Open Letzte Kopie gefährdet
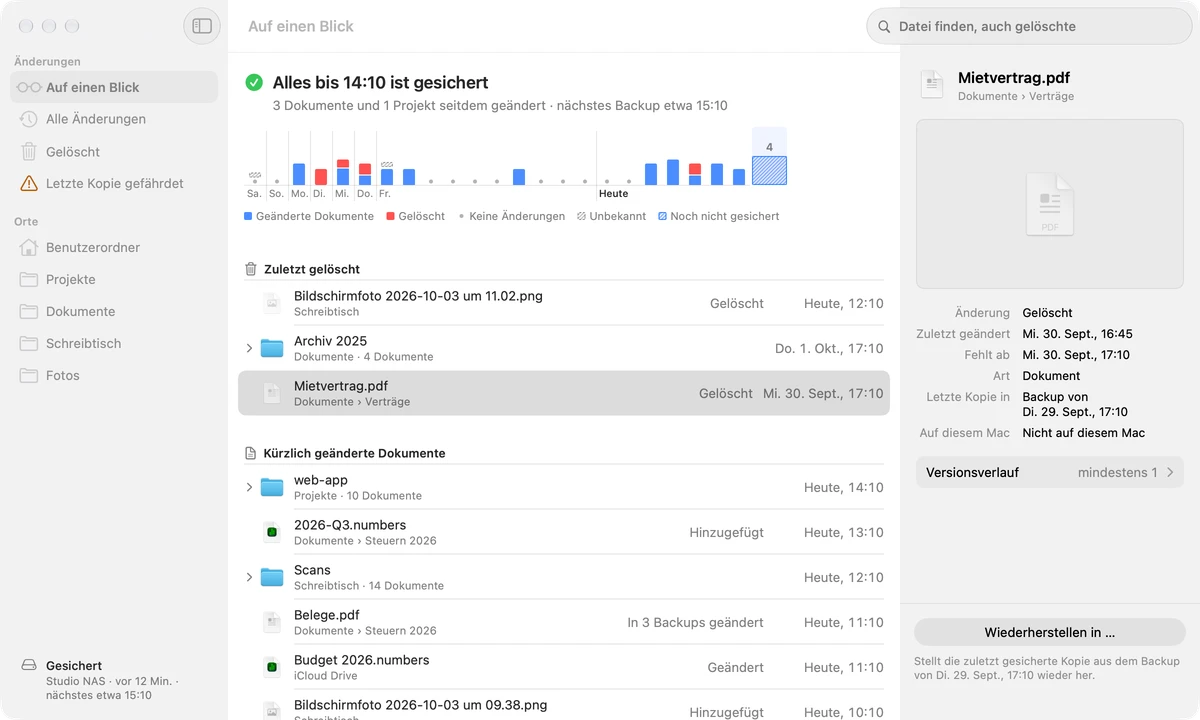Image resolution: width=1200 pixels, height=720 pixels. click(x=114, y=184)
